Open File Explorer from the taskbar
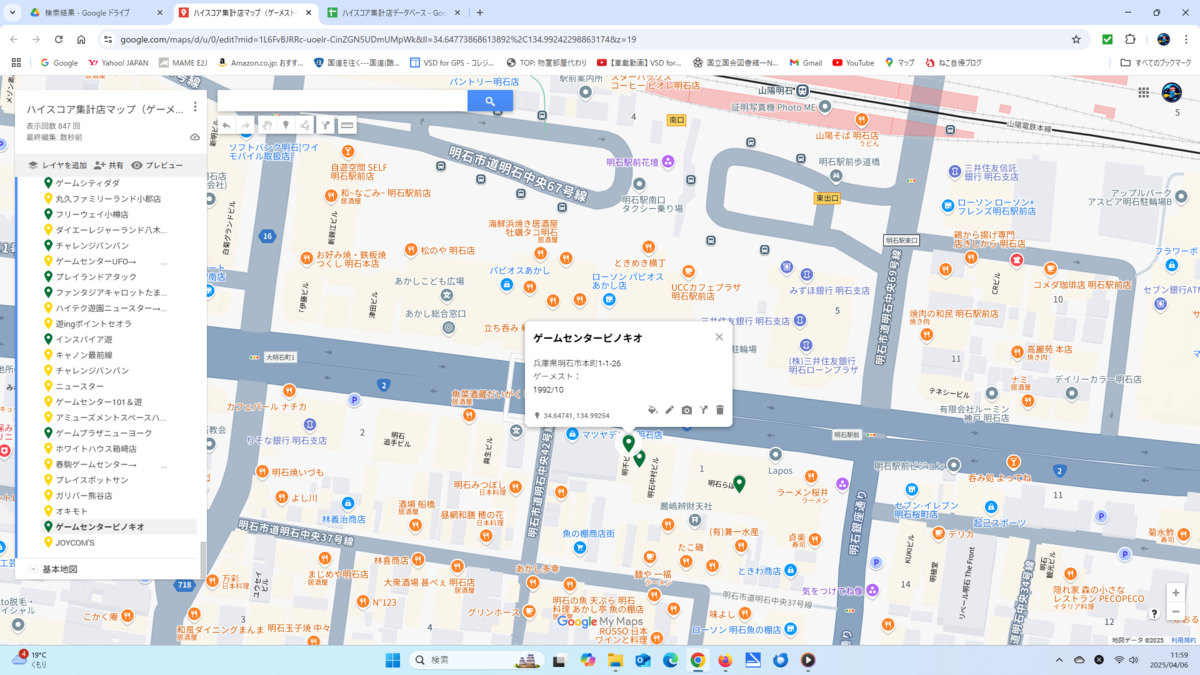This screenshot has width=1200, height=675. click(615, 660)
